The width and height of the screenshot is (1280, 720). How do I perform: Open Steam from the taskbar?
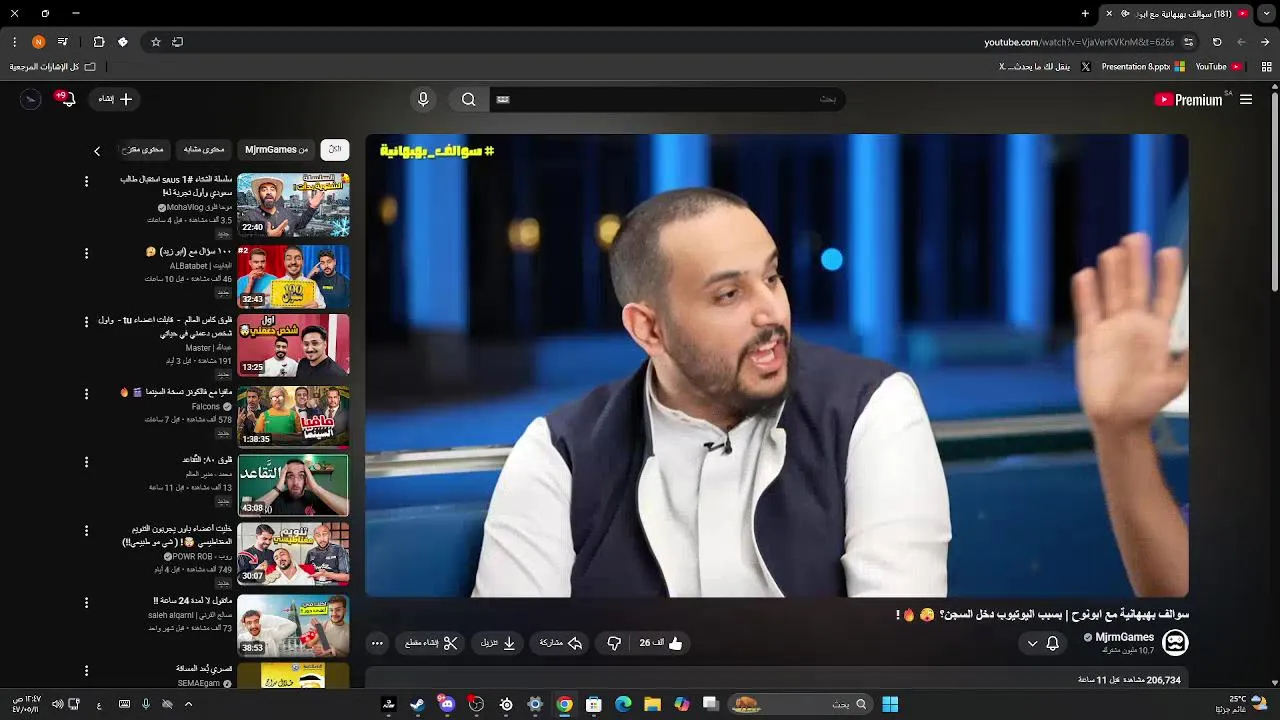[417, 704]
